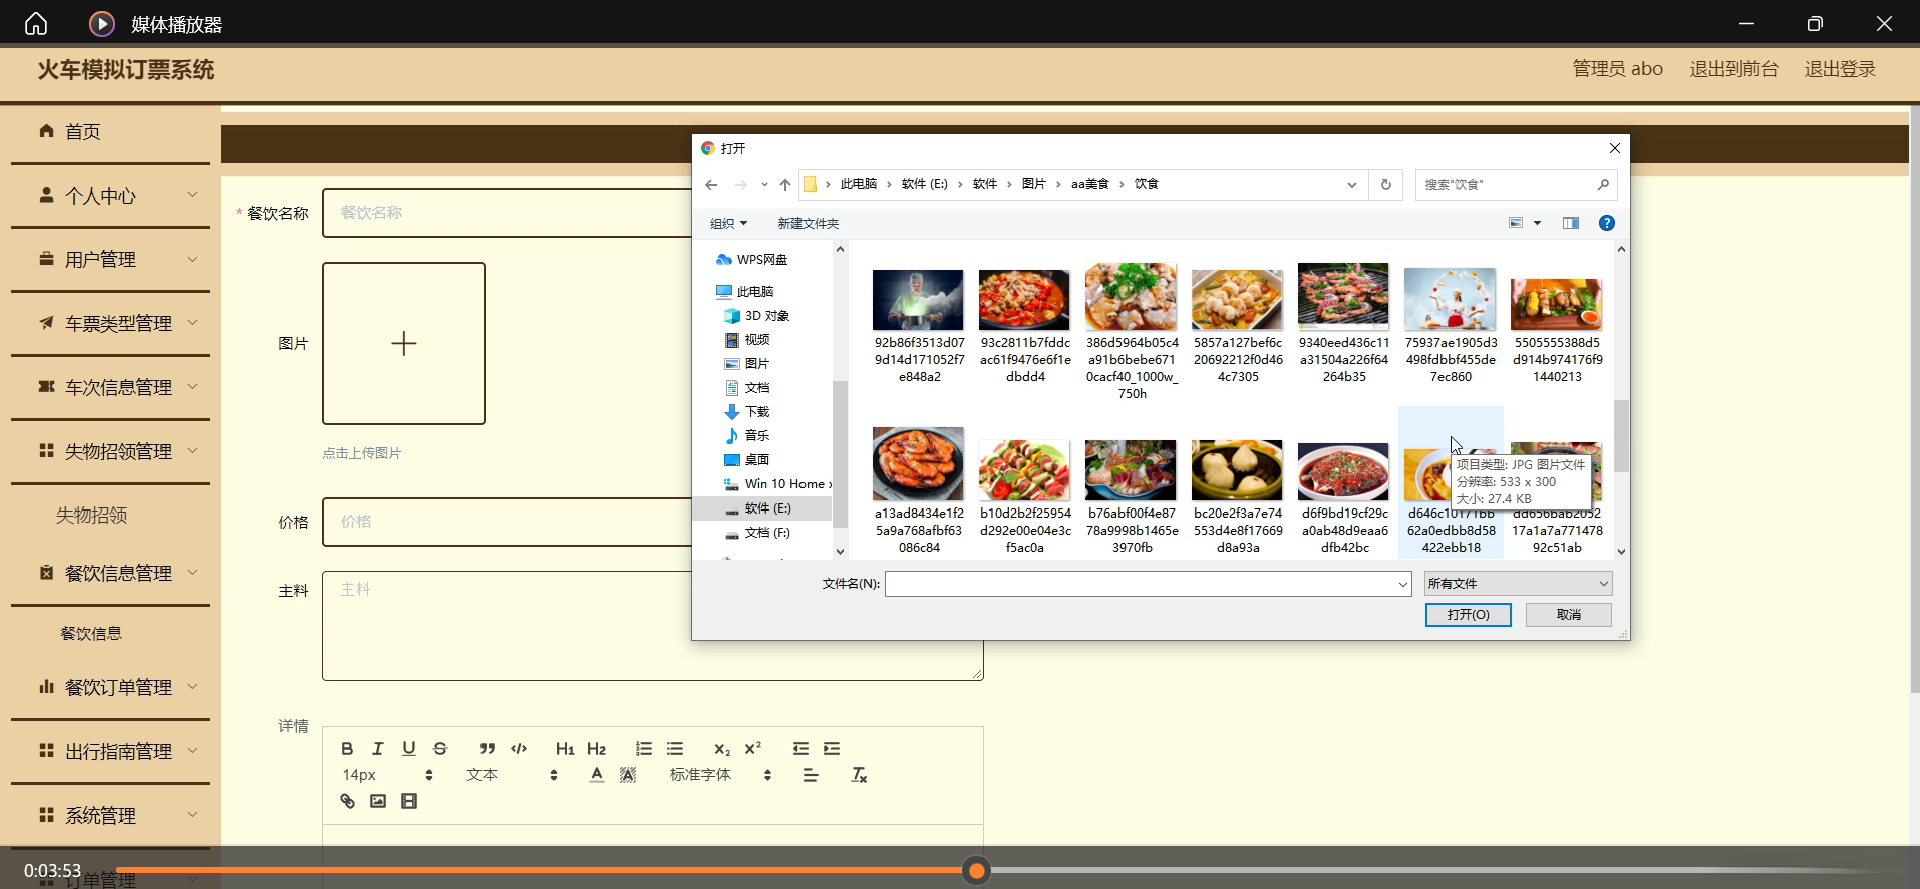The width and height of the screenshot is (1920, 889).
Task: Insert a hyperlink in the editor
Action: click(x=347, y=801)
